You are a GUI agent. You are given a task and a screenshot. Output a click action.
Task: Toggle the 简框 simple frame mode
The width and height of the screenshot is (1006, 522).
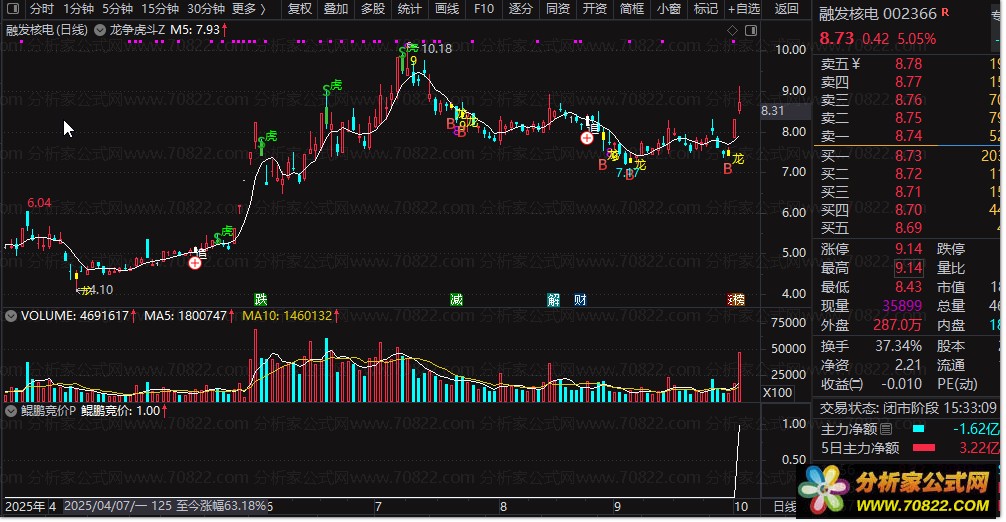(632, 8)
